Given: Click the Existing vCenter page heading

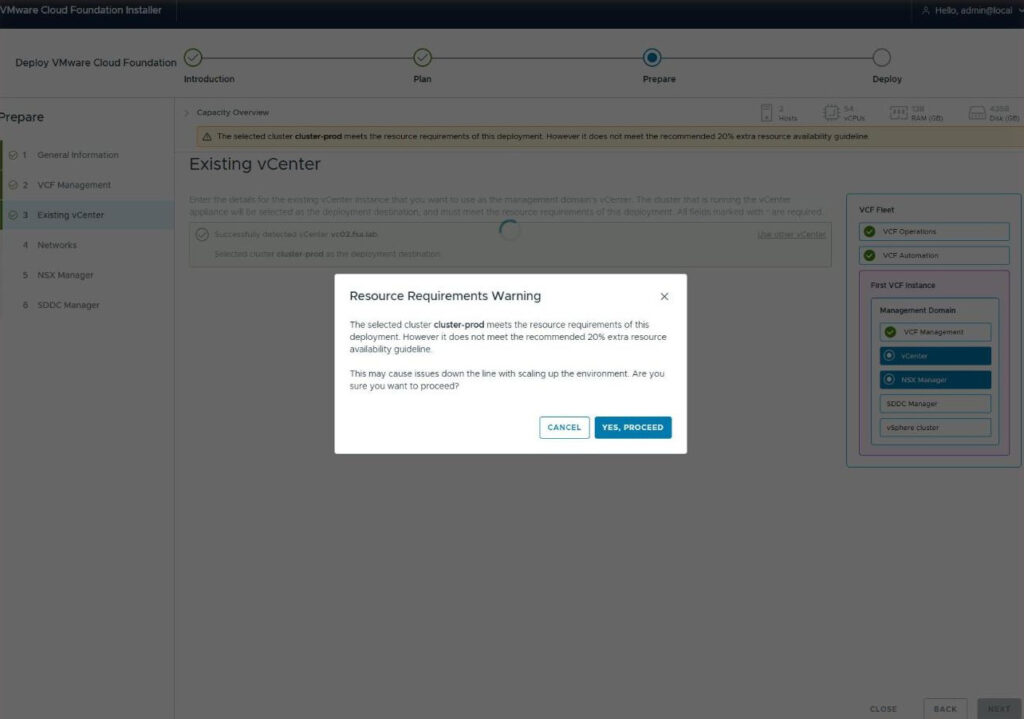Looking at the screenshot, I should [x=255, y=164].
